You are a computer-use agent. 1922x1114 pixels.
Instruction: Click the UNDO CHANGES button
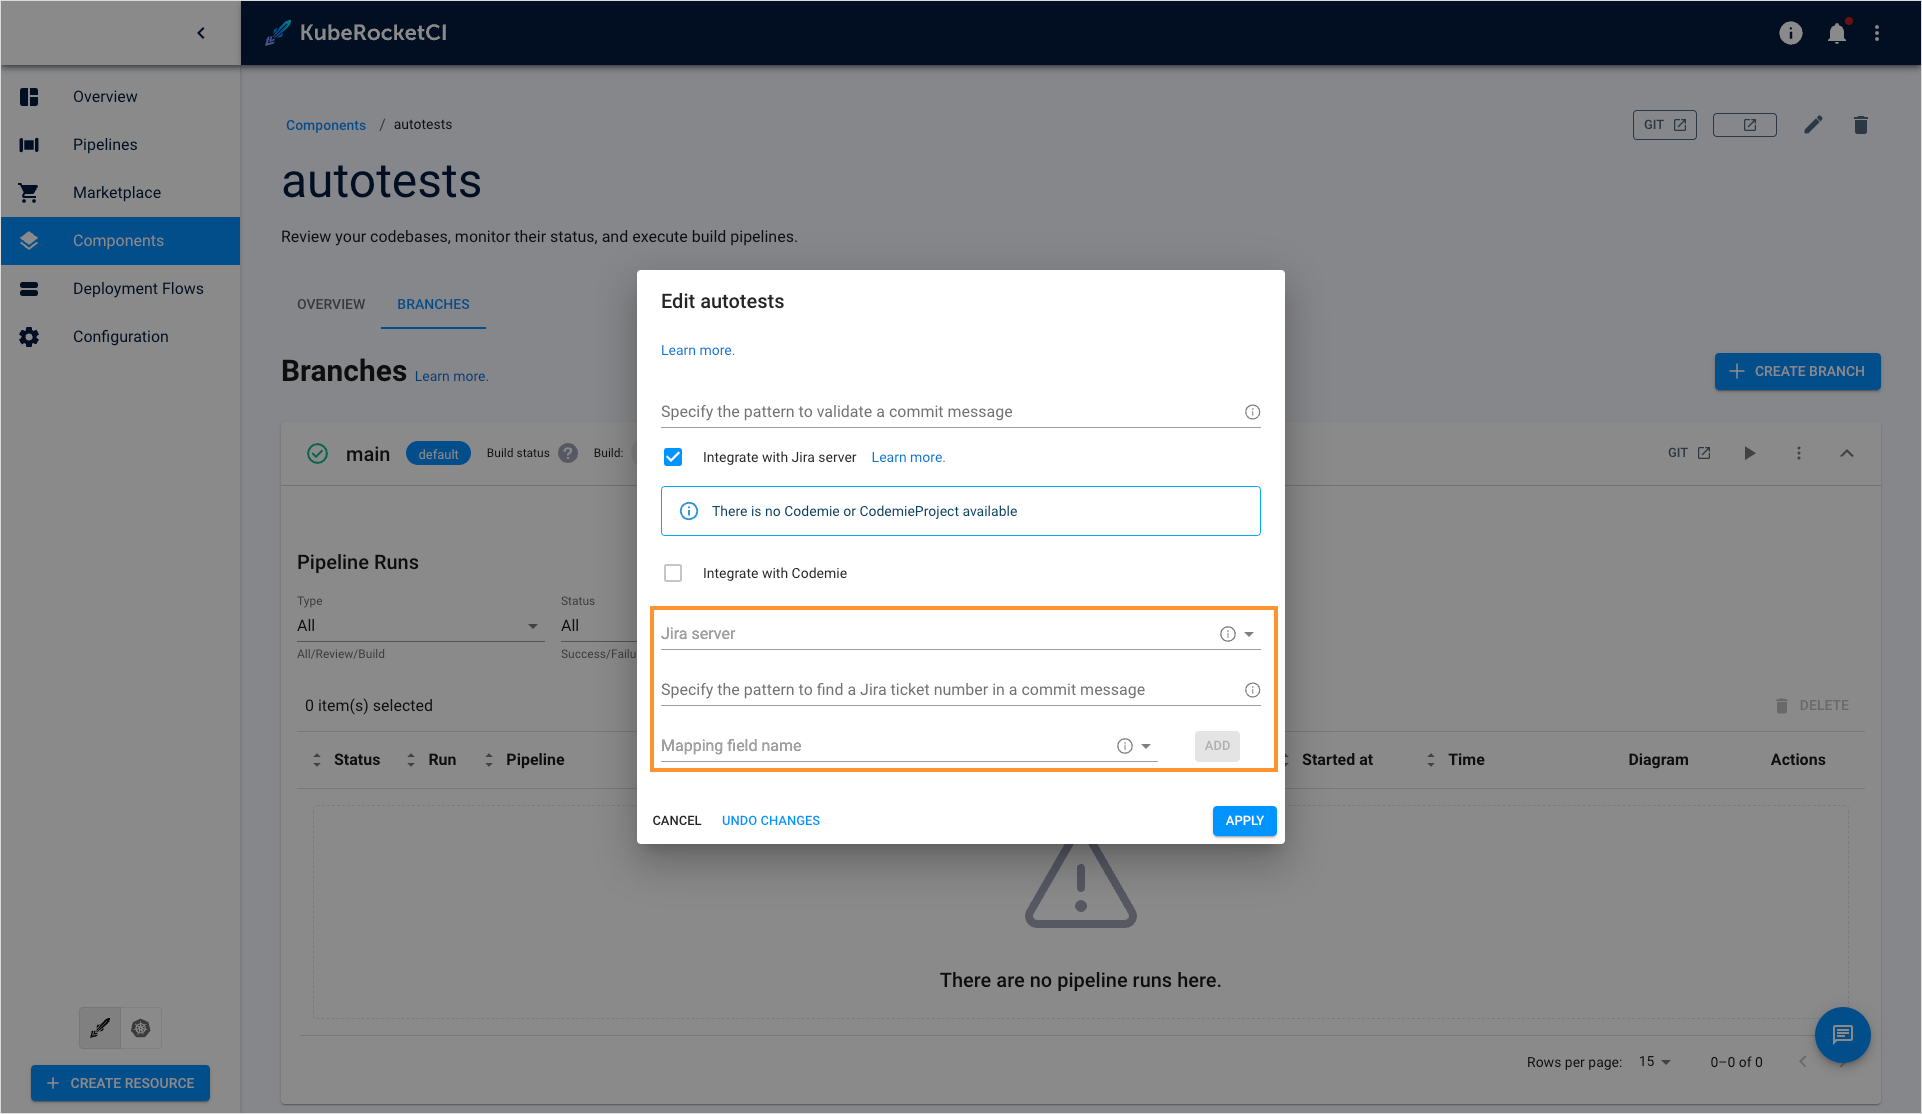tap(770, 820)
